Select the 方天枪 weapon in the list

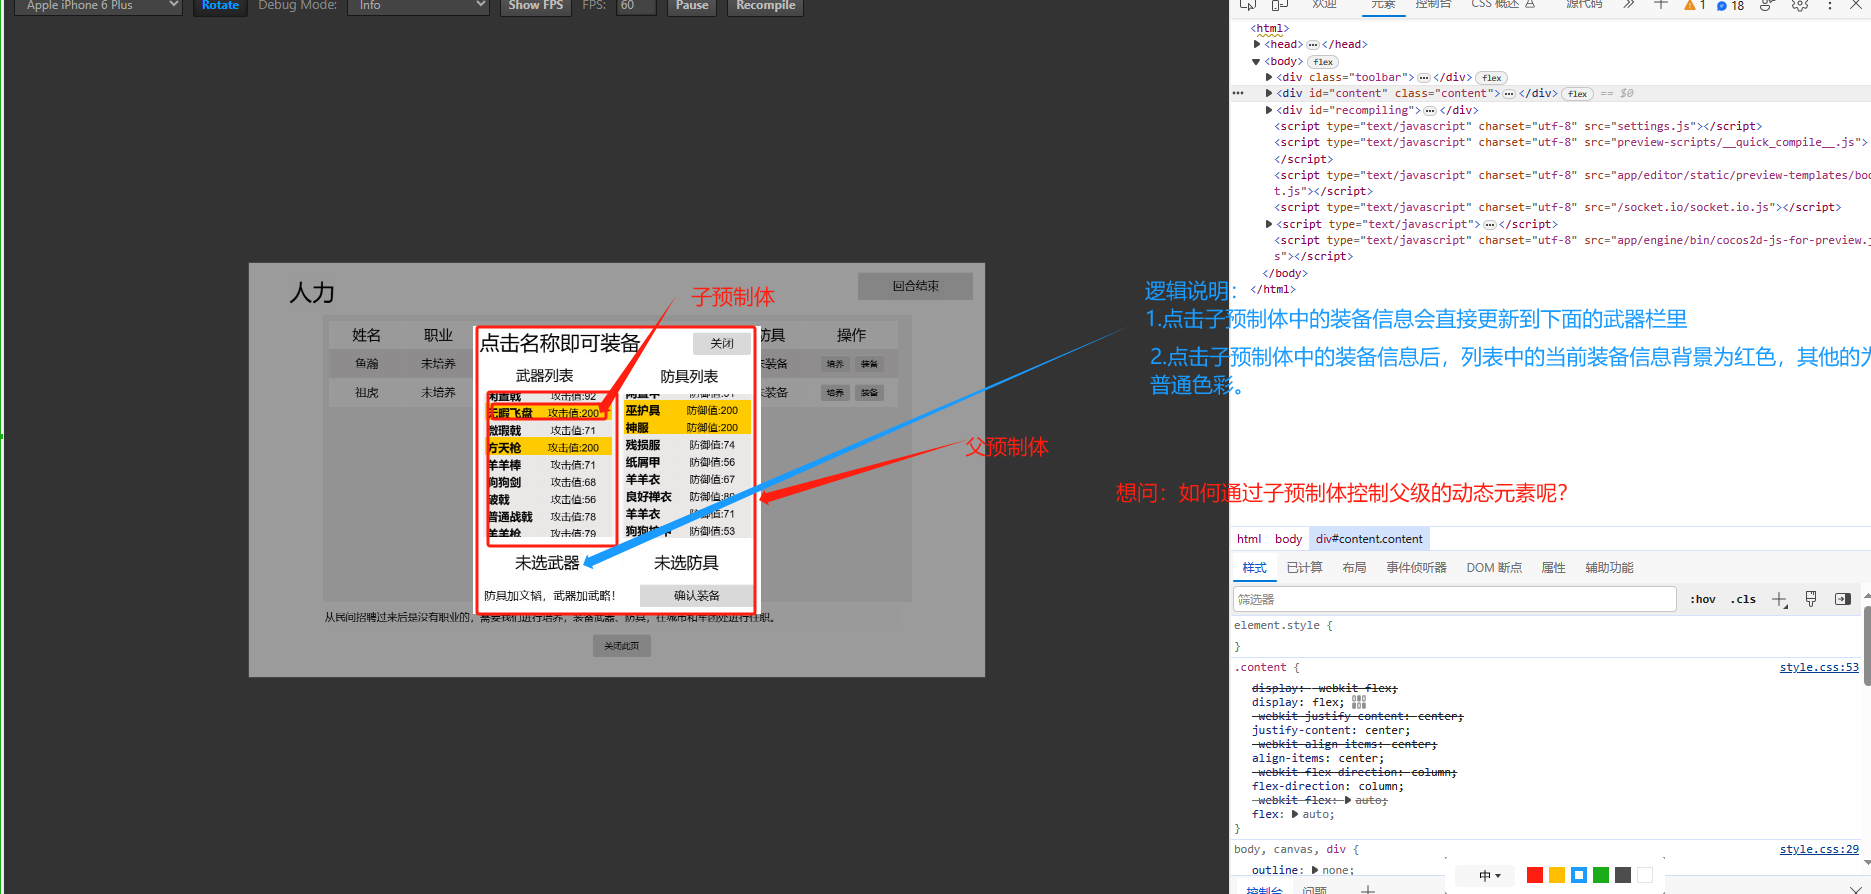click(x=549, y=448)
